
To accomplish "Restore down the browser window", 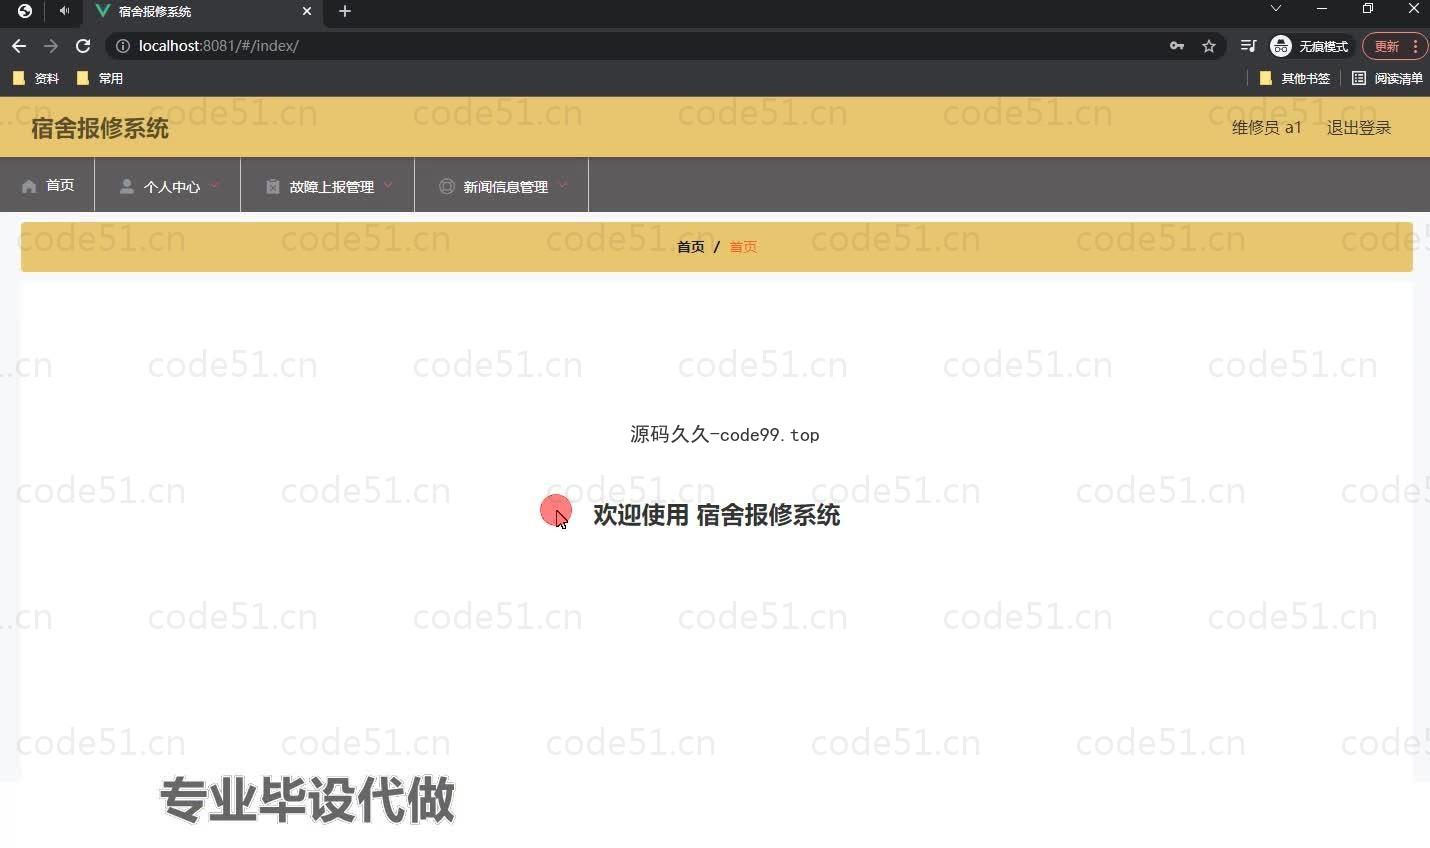I will click(x=1368, y=9).
